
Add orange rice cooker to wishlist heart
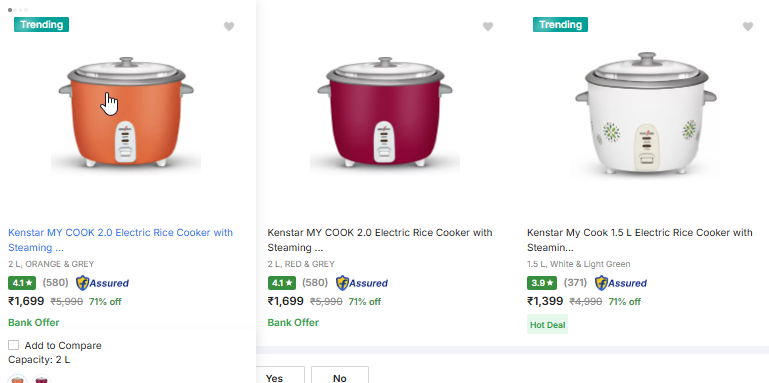(229, 26)
